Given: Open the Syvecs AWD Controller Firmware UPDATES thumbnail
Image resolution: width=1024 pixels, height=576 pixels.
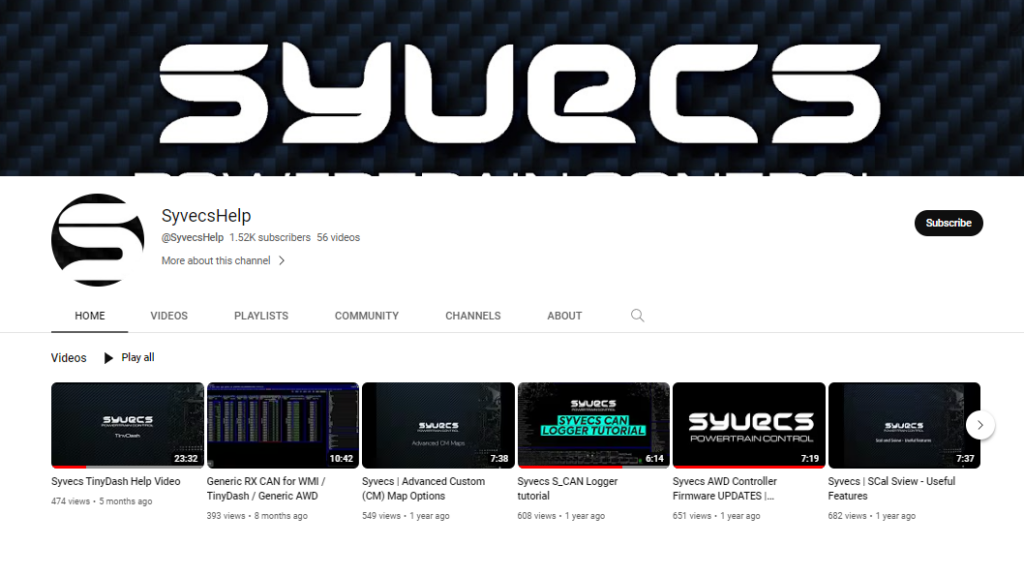Looking at the screenshot, I should tap(749, 424).
